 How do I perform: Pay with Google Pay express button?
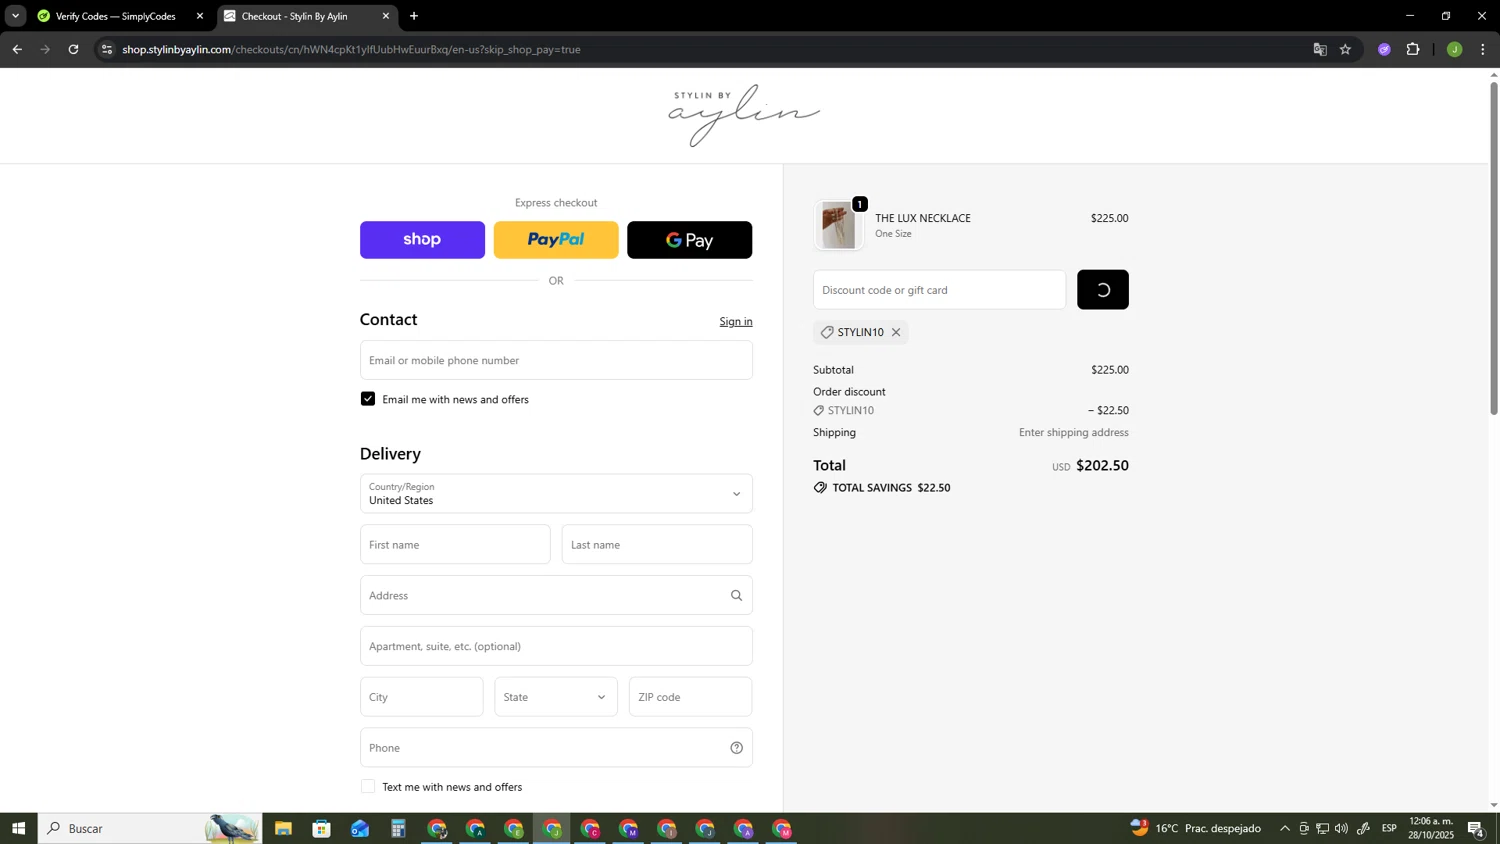[689, 240]
